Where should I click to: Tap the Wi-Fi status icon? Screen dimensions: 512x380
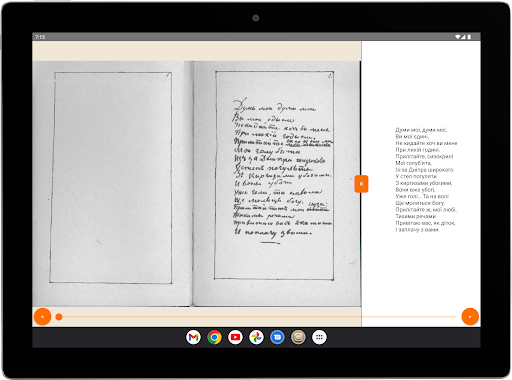pos(458,37)
